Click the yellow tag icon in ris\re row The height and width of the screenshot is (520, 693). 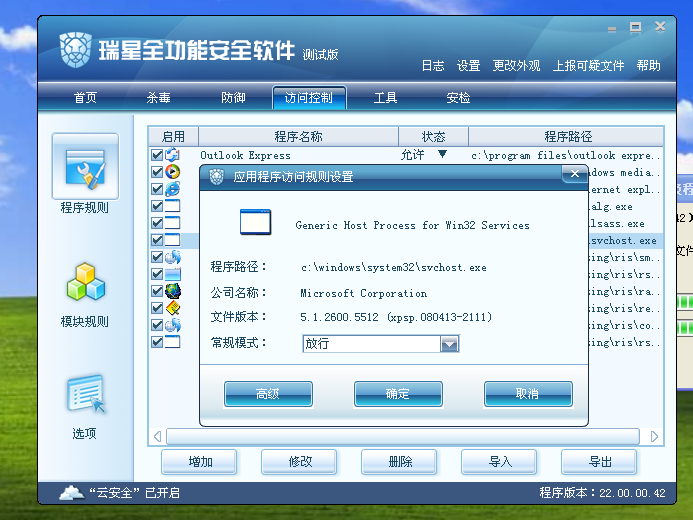pyautogui.click(x=173, y=308)
